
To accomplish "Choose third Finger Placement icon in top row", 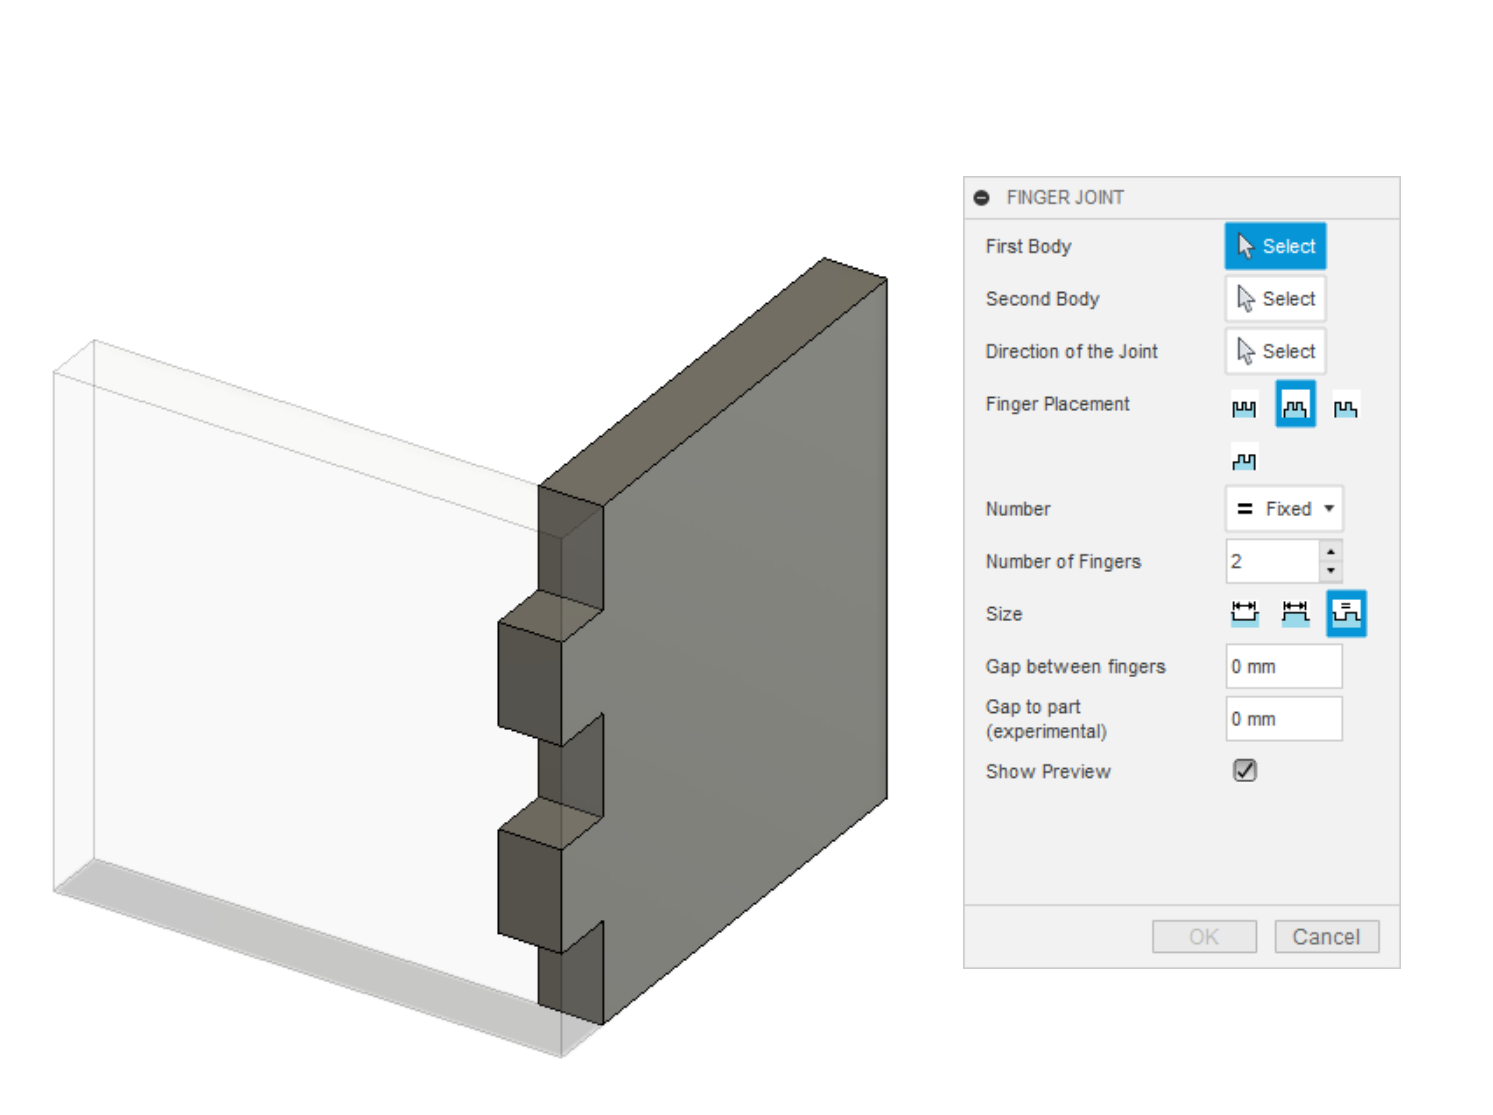I will (x=1346, y=407).
